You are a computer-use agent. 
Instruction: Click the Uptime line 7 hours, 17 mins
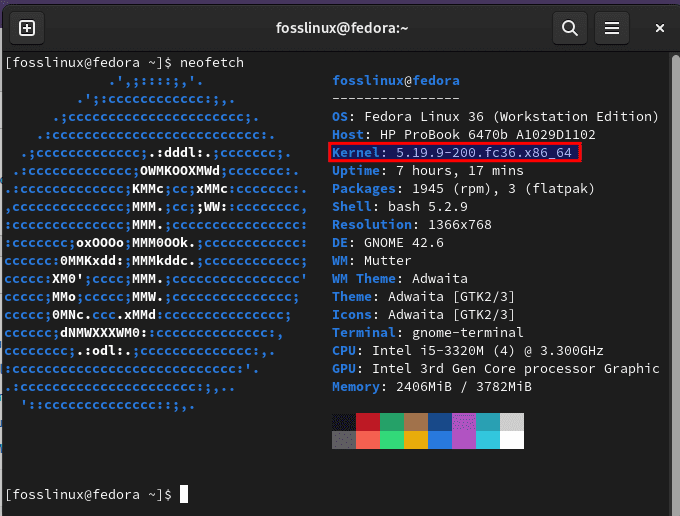[428, 171]
